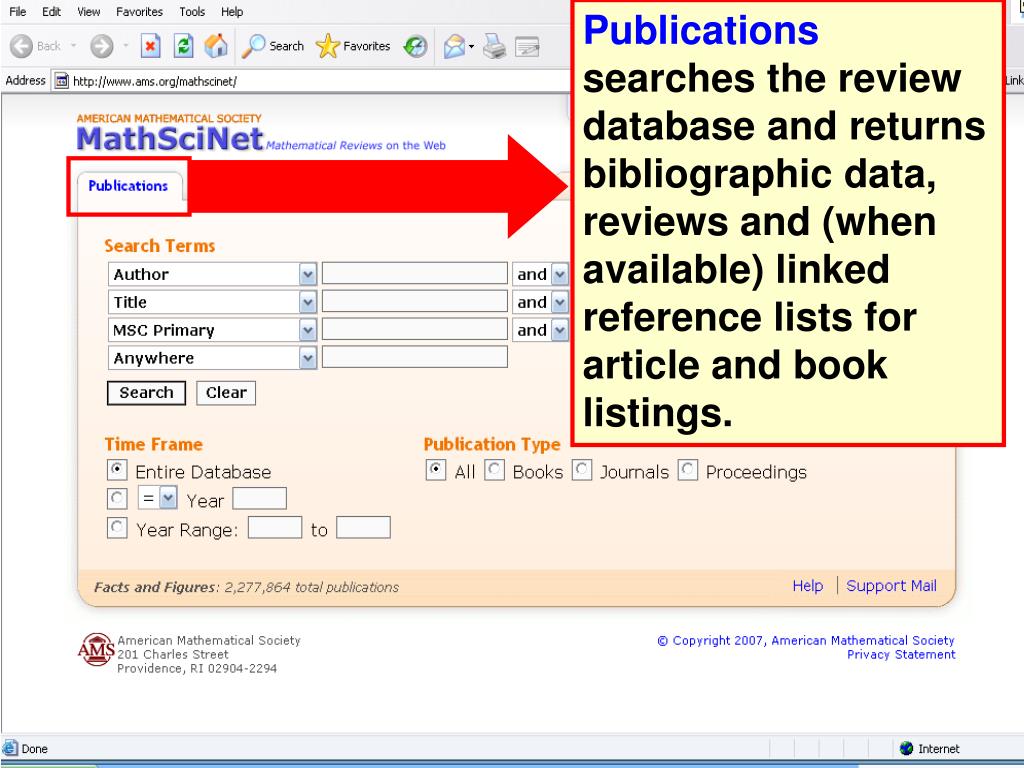Open the Author search field dropdown
Screen dimensions: 1024x768
point(308,274)
